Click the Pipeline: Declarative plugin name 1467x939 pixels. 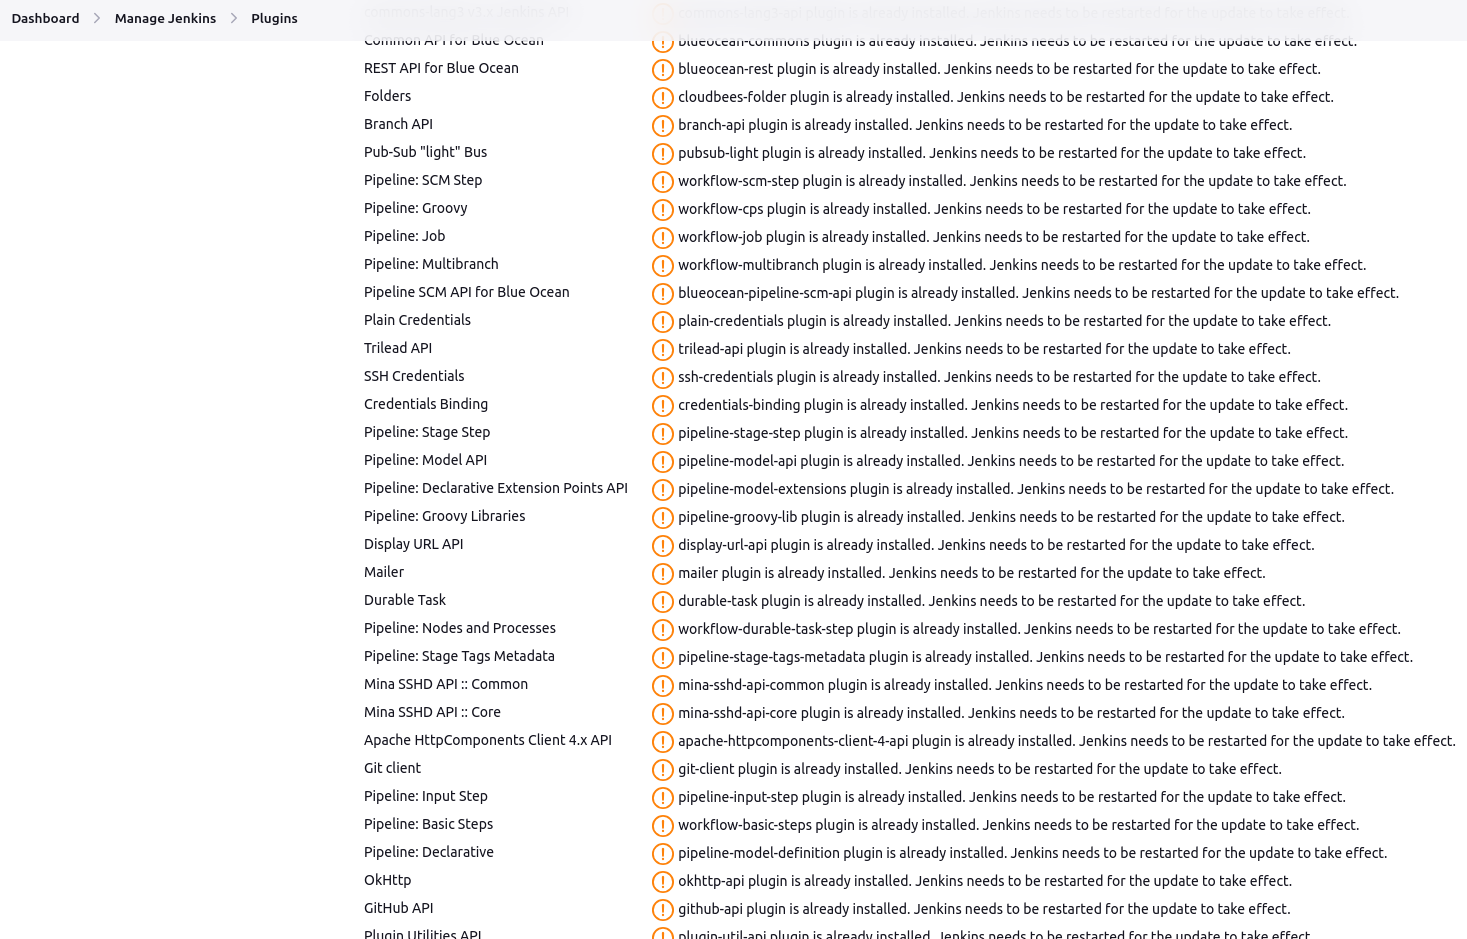[x=428, y=852]
